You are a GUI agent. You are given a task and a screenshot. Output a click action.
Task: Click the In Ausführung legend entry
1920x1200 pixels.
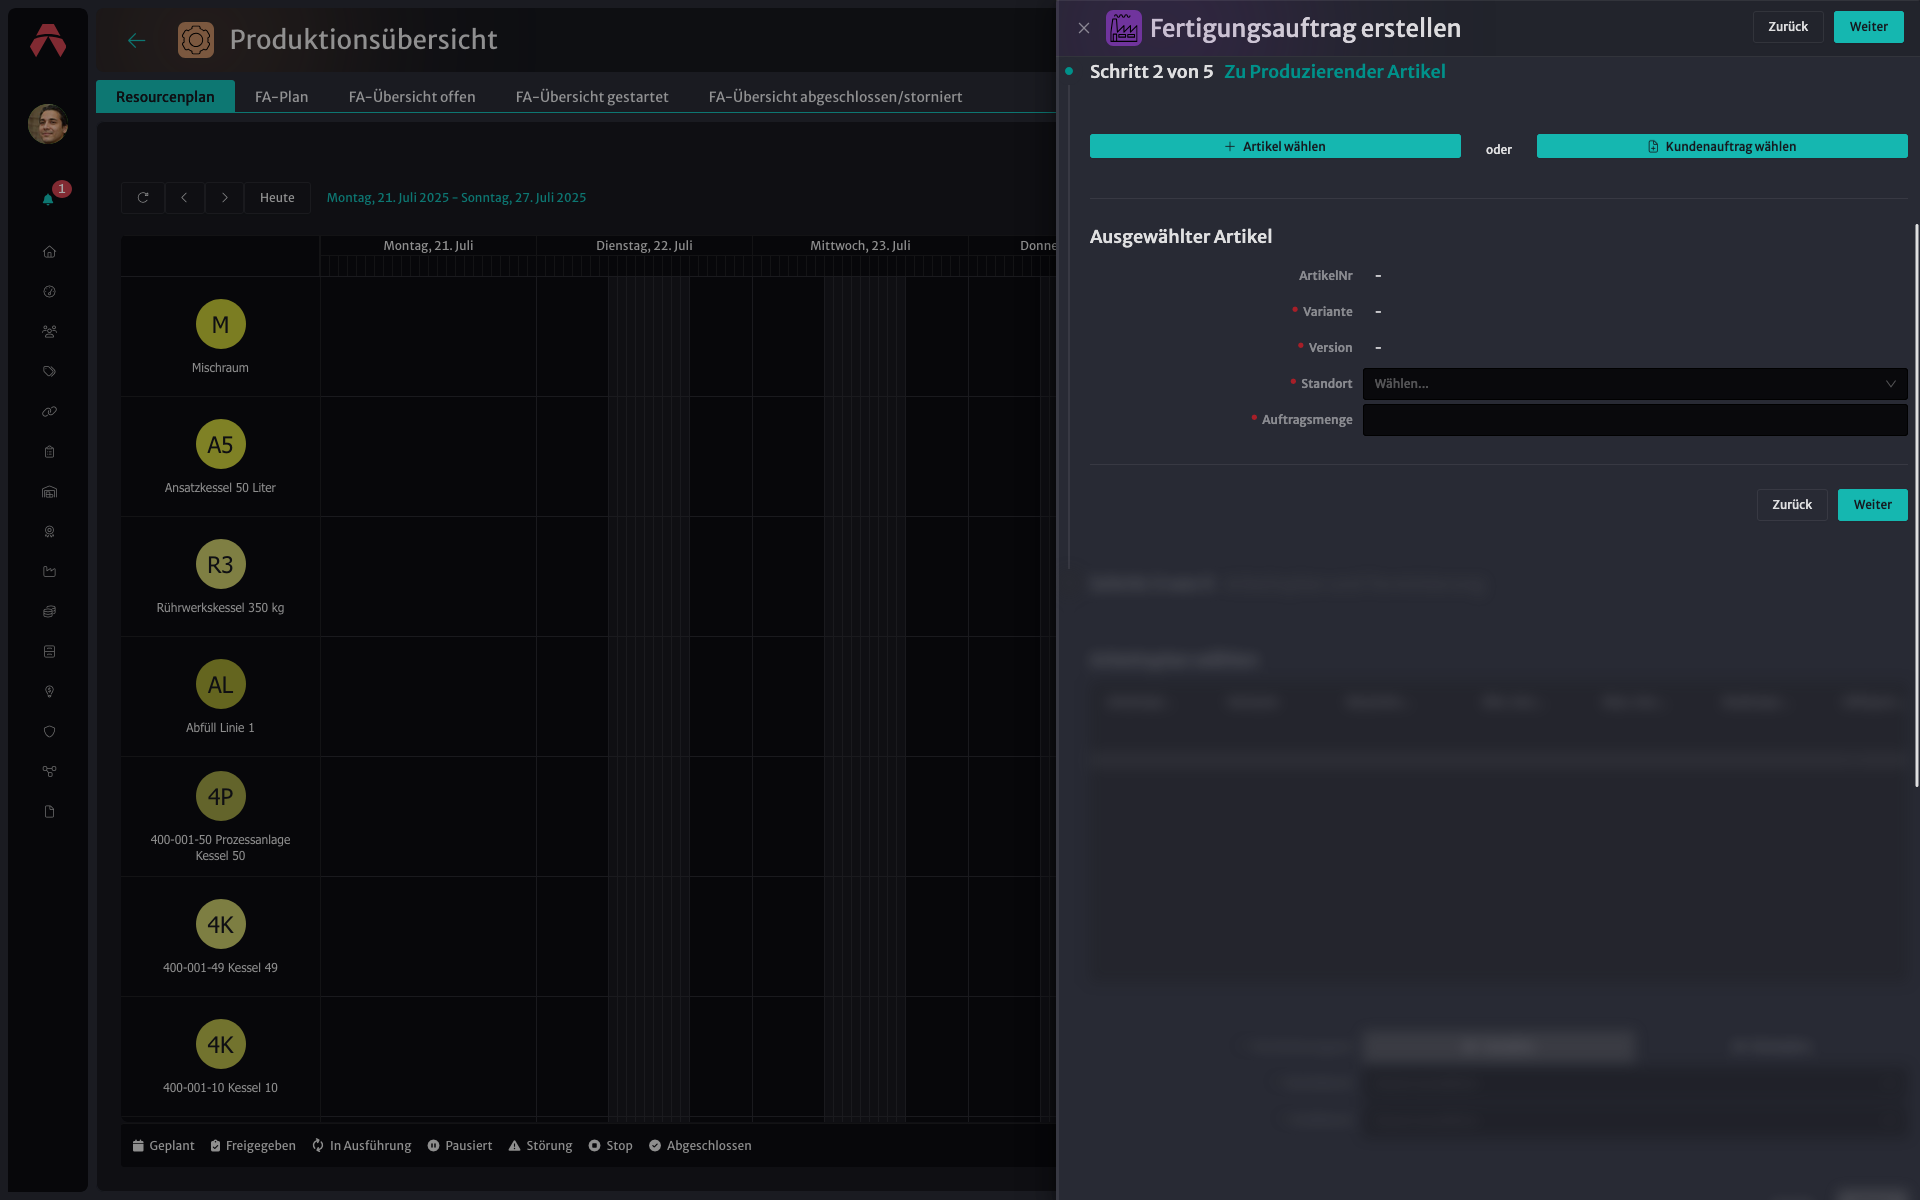click(362, 1146)
